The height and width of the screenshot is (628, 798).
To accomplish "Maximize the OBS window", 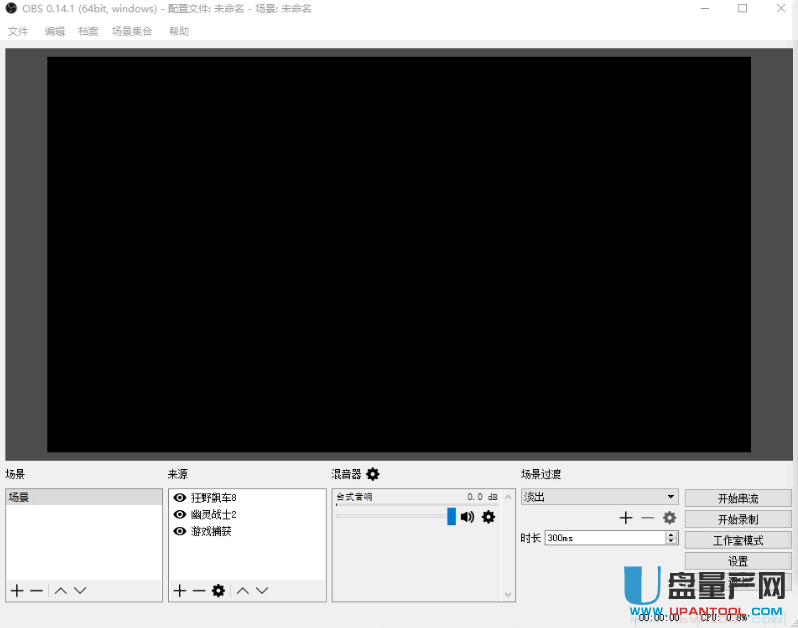I will tap(743, 9).
